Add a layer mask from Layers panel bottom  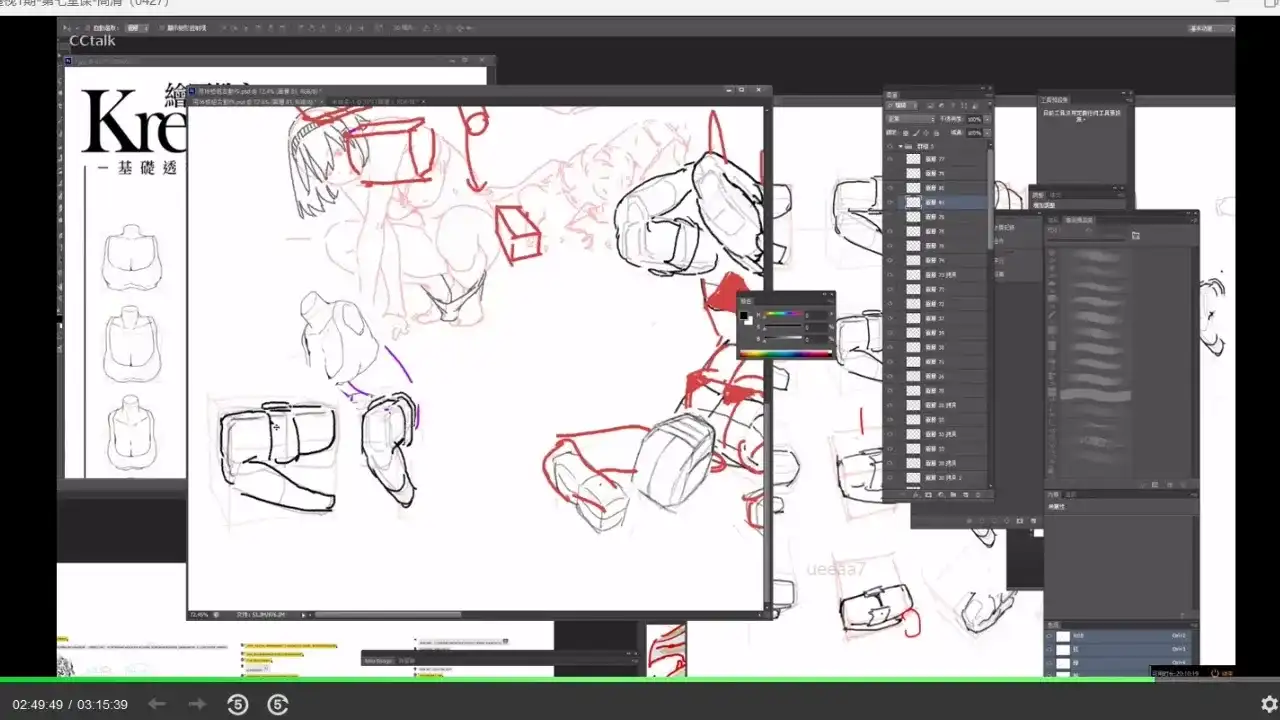(x=928, y=495)
